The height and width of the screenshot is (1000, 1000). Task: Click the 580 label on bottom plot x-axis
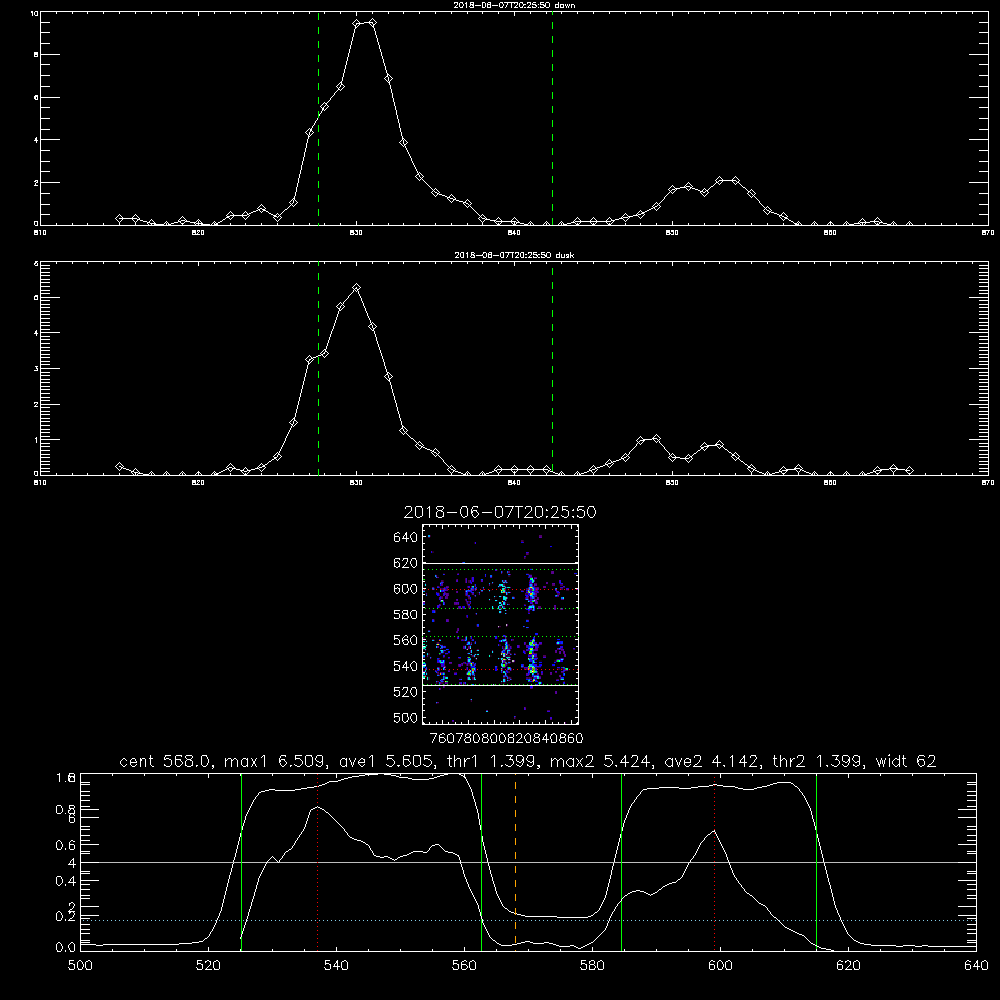point(592,966)
